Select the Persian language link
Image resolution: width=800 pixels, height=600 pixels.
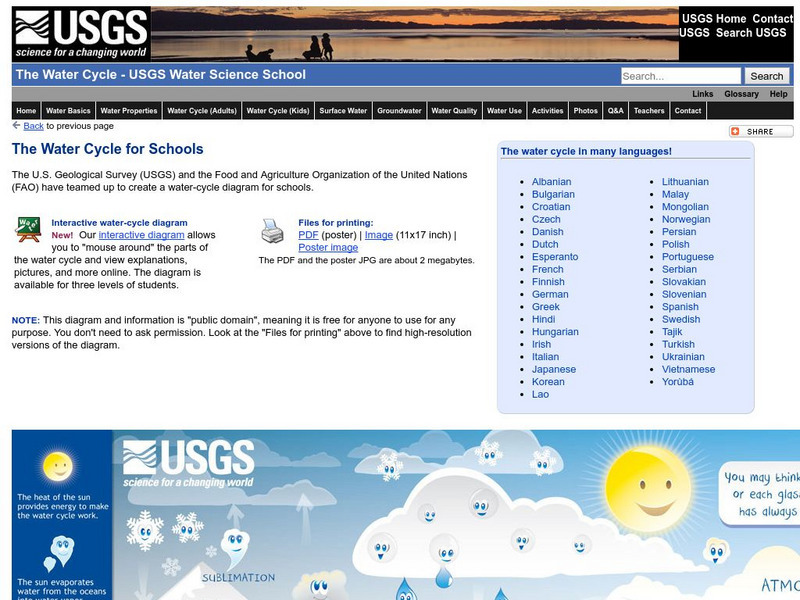(679, 232)
